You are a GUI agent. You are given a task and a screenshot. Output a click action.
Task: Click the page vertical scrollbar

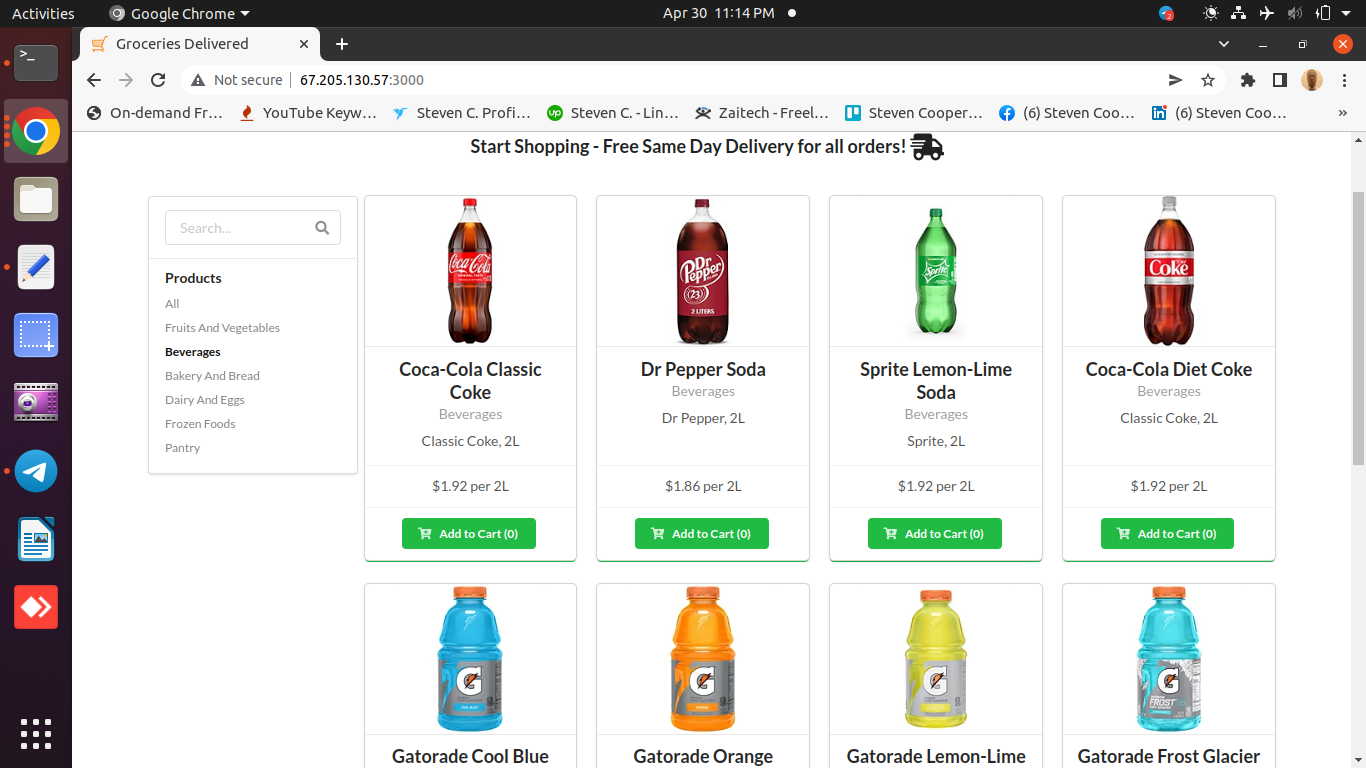pyautogui.click(x=1358, y=329)
